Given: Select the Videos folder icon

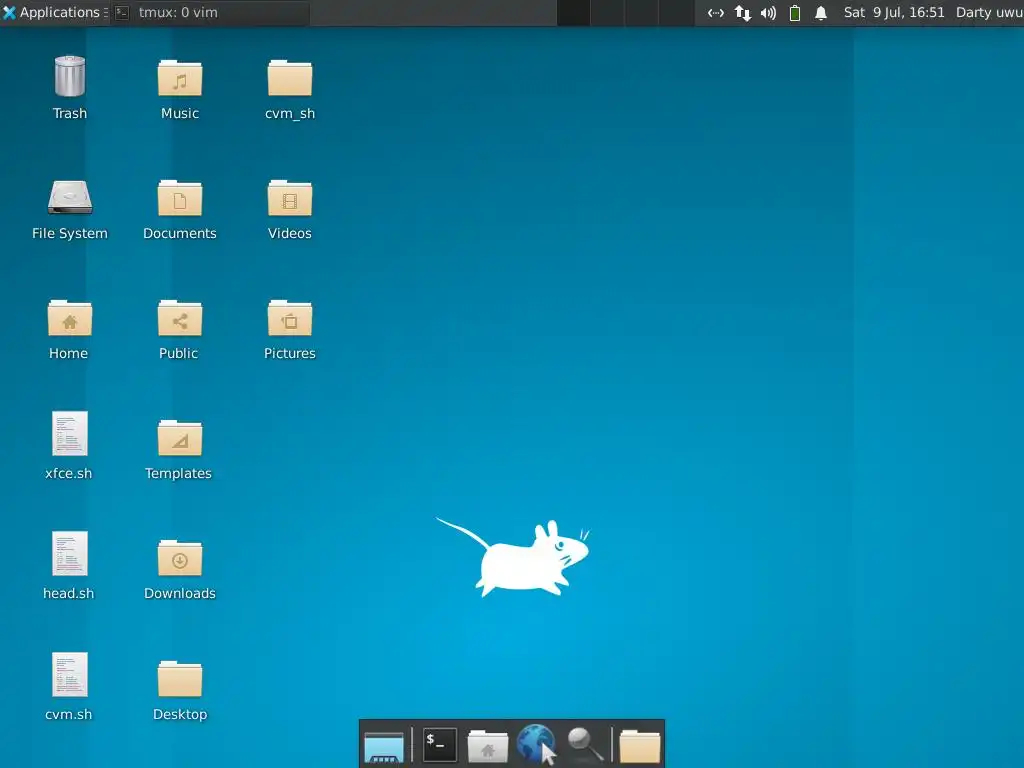Looking at the screenshot, I should [x=289, y=199].
